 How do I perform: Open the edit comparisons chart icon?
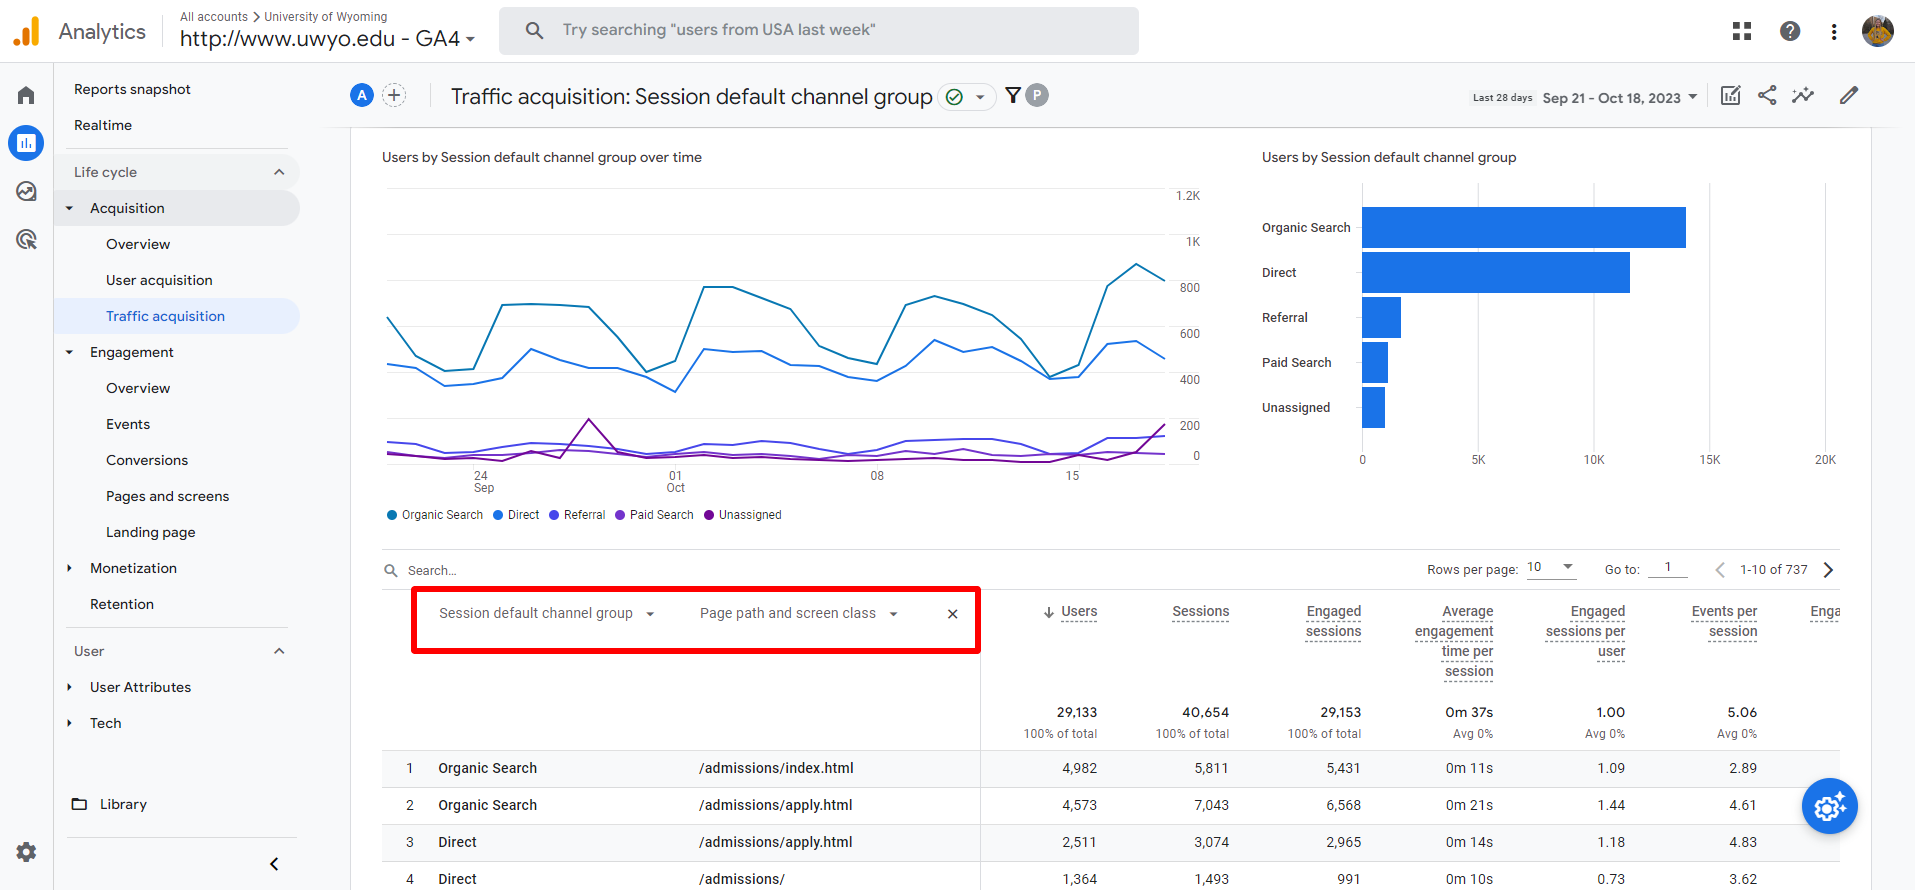(1730, 95)
